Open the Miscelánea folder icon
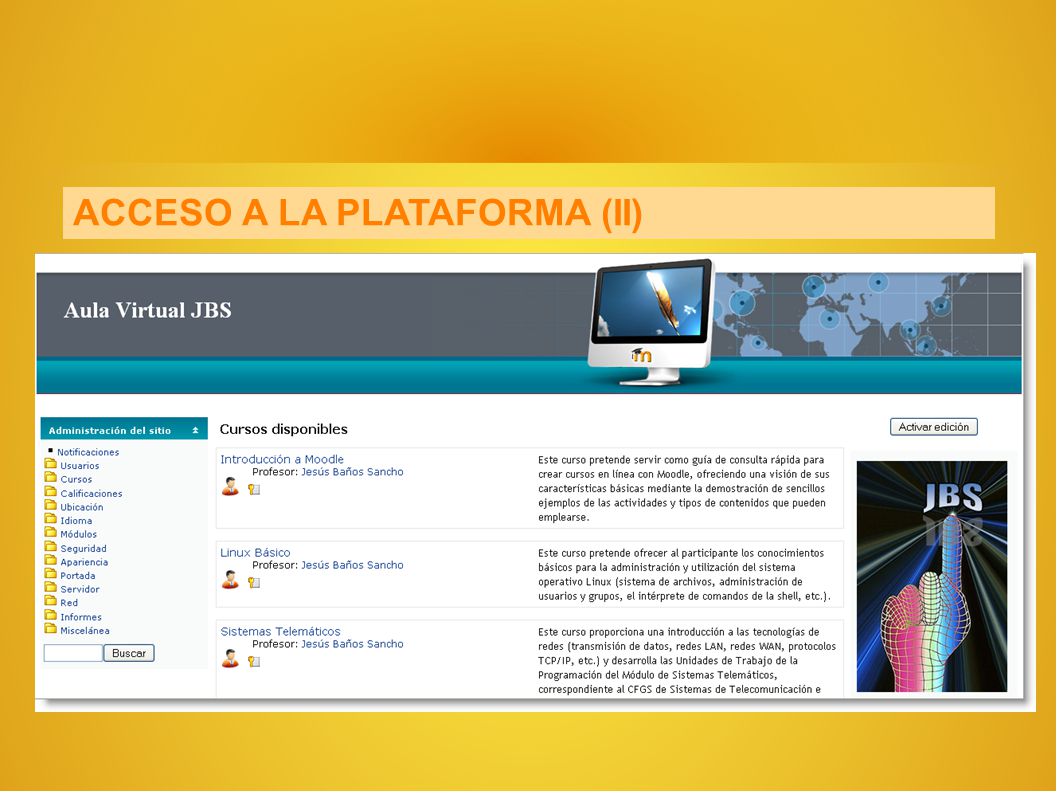1058x793 pixels. tap(51, 629)
